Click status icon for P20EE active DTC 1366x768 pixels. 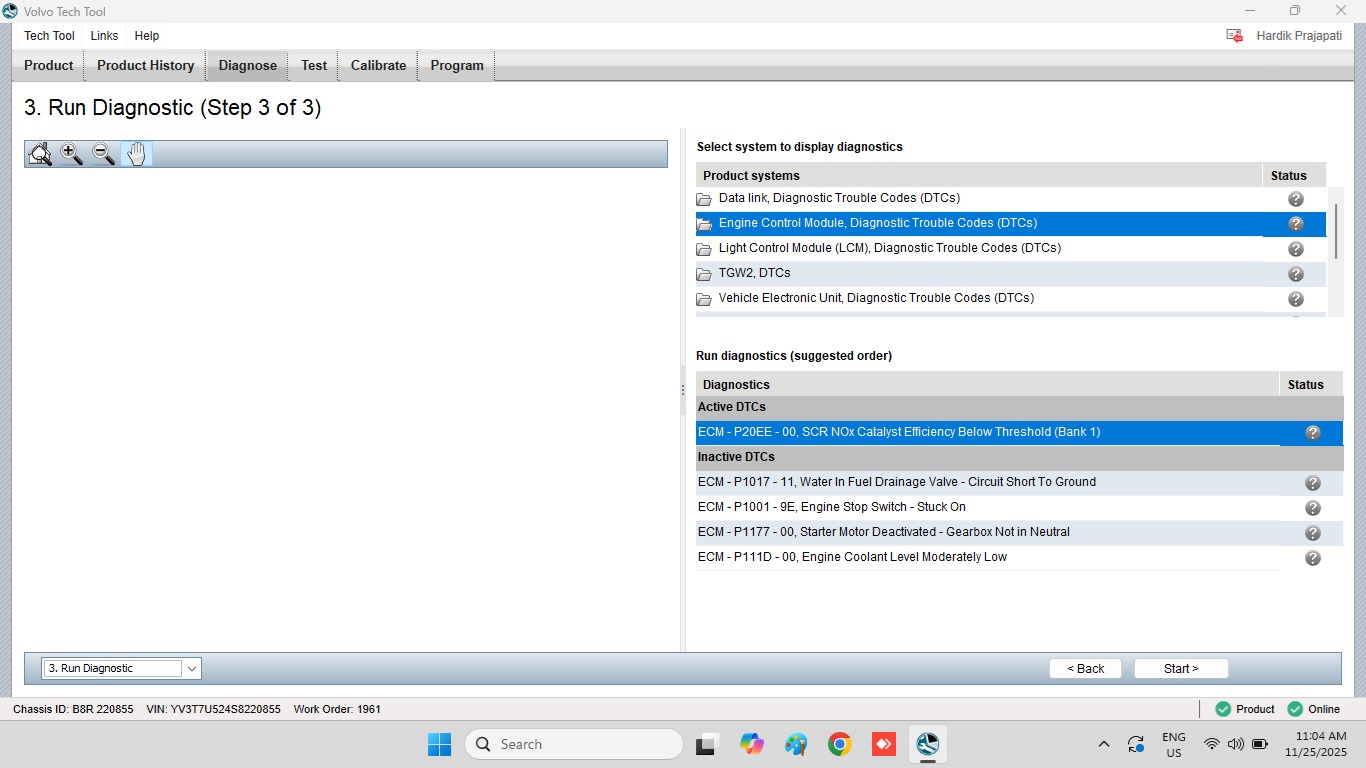(1312, 433)
